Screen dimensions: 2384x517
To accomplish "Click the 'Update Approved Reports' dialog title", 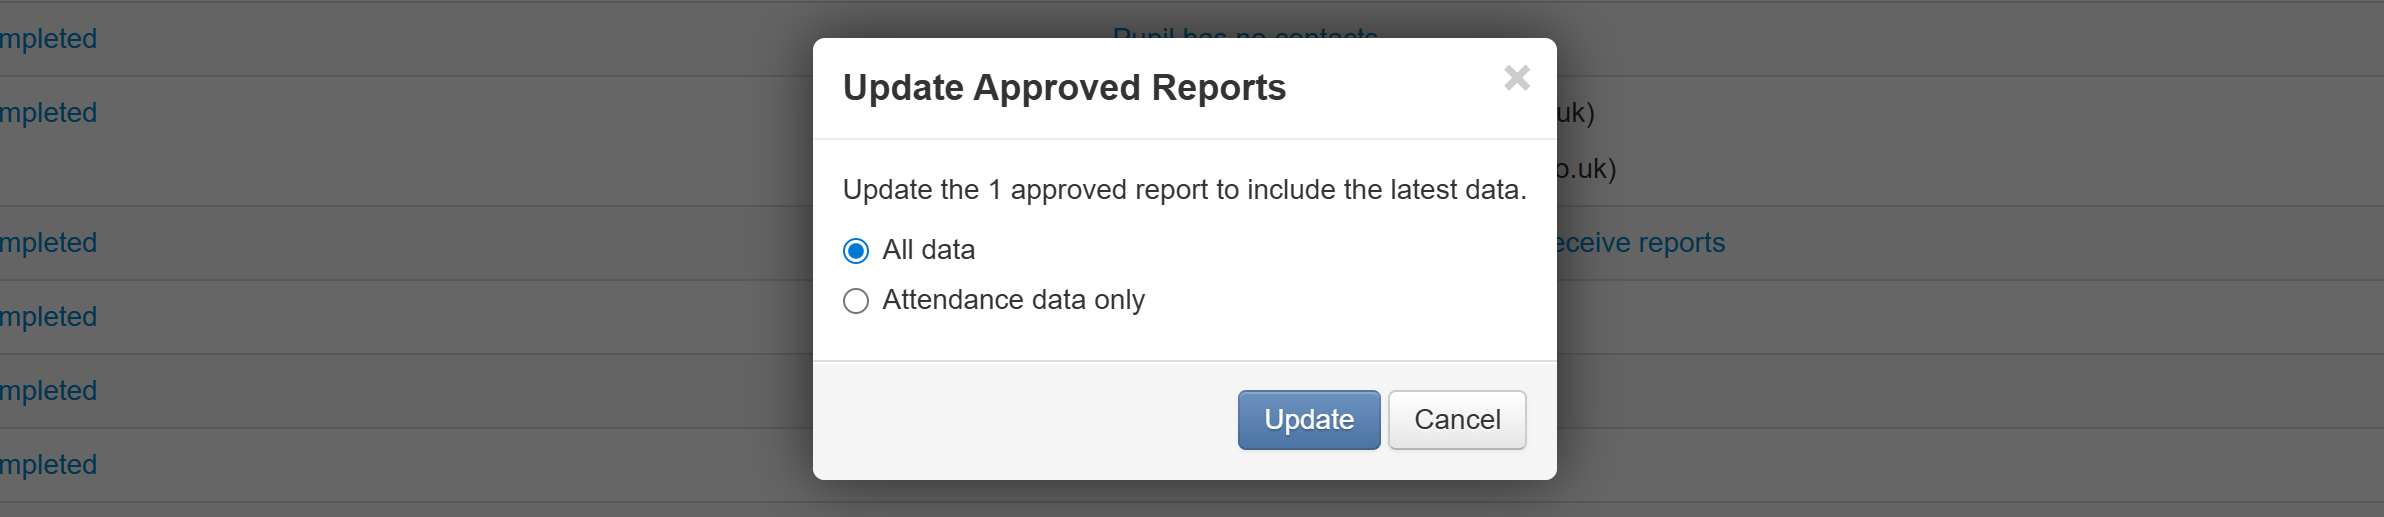I will coord(1064,88).
